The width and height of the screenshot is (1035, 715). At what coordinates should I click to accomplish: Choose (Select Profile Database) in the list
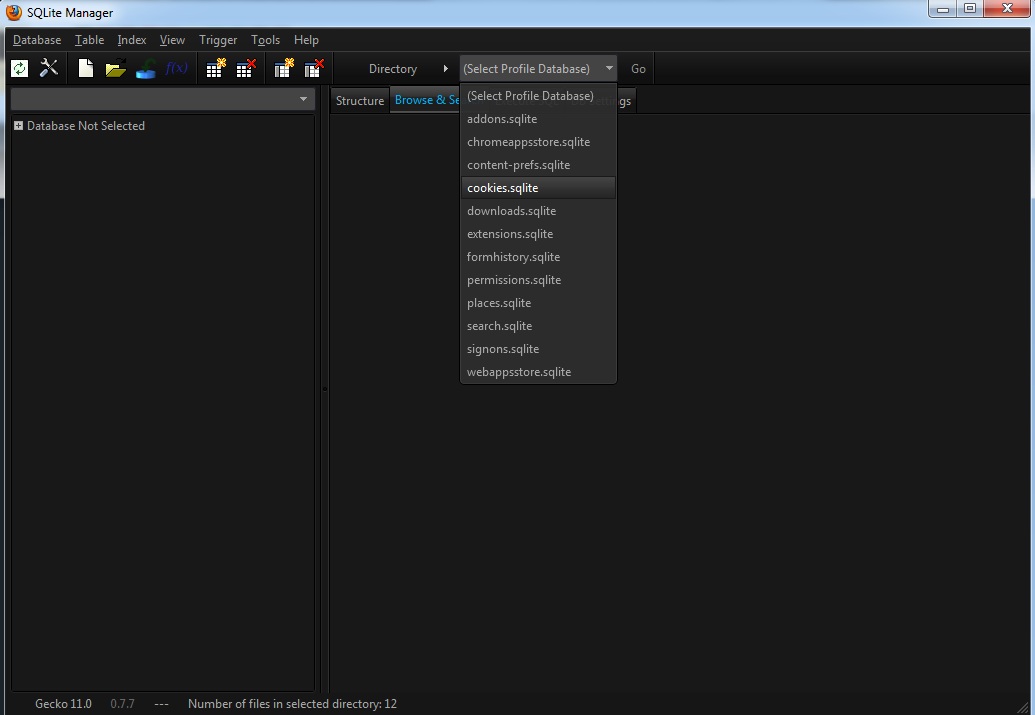point(538,96)
